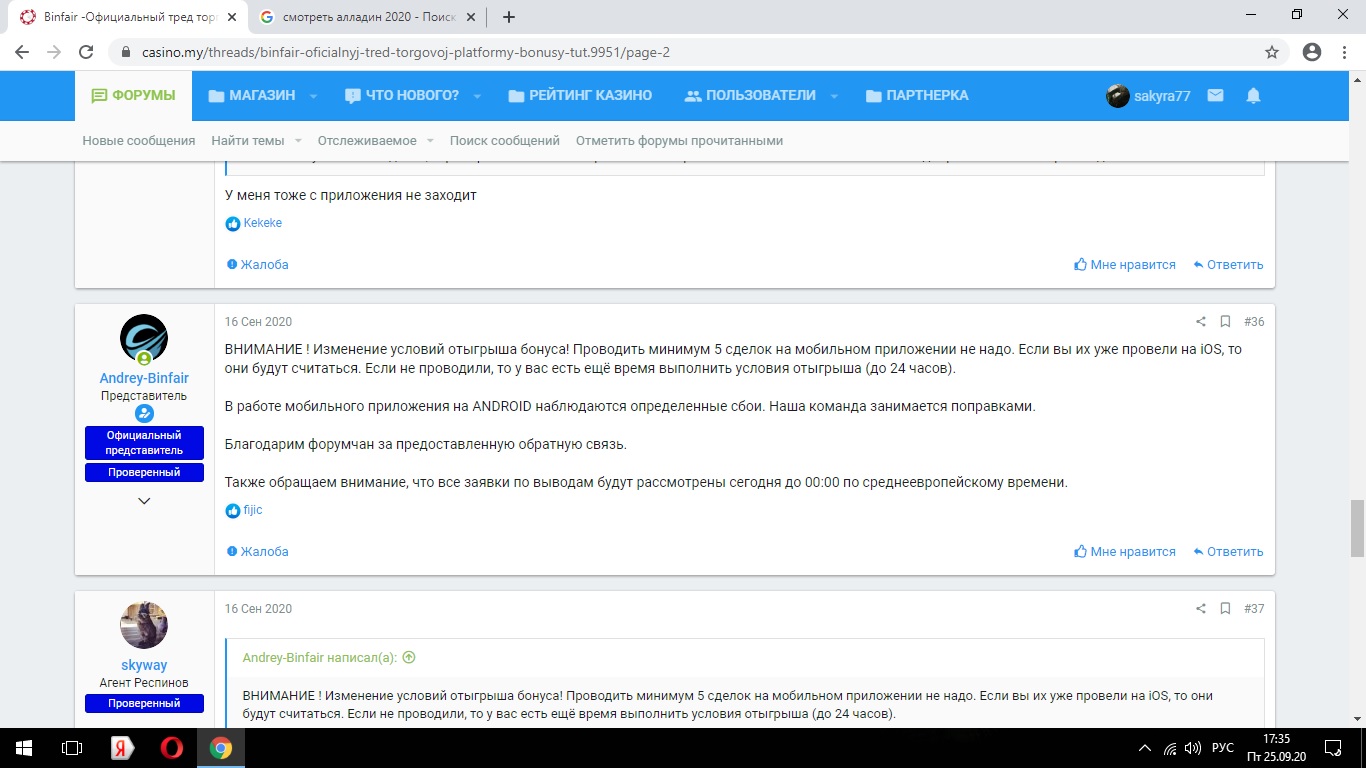Reply to the 'У меня тоже с приложения' post

pos(1228,265)
